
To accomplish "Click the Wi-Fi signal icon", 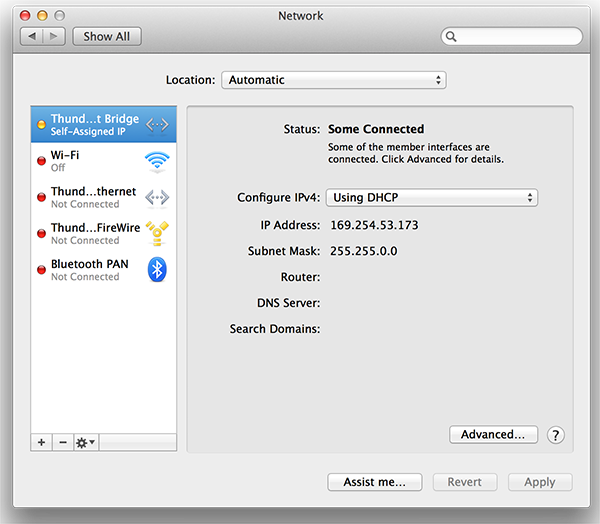I will point(157,161).
